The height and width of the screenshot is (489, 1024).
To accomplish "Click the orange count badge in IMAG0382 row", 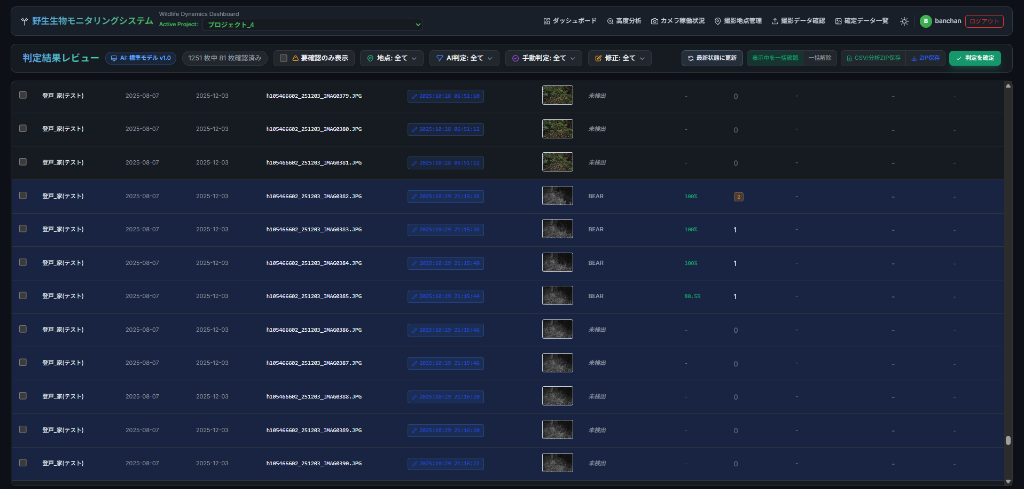I will 739,197.
